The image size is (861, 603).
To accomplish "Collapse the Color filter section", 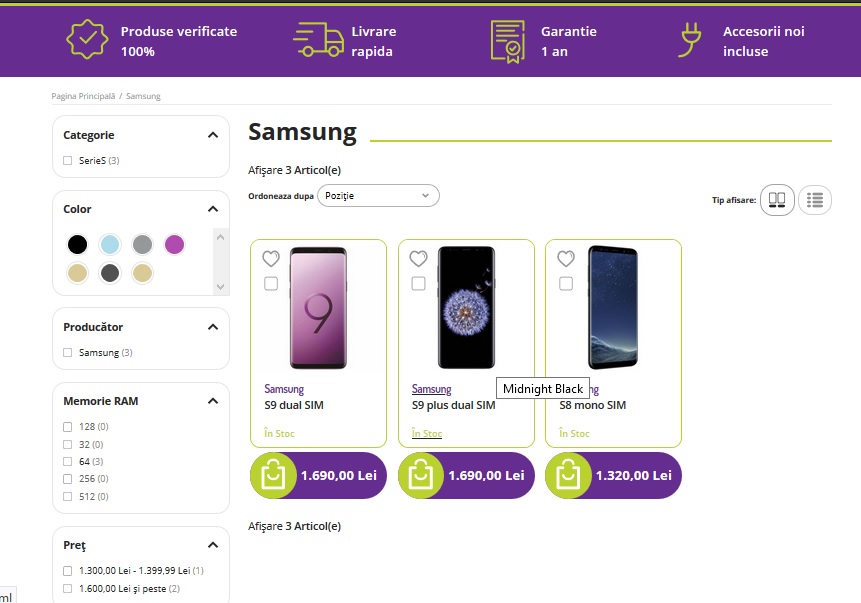I will point(212,209).
